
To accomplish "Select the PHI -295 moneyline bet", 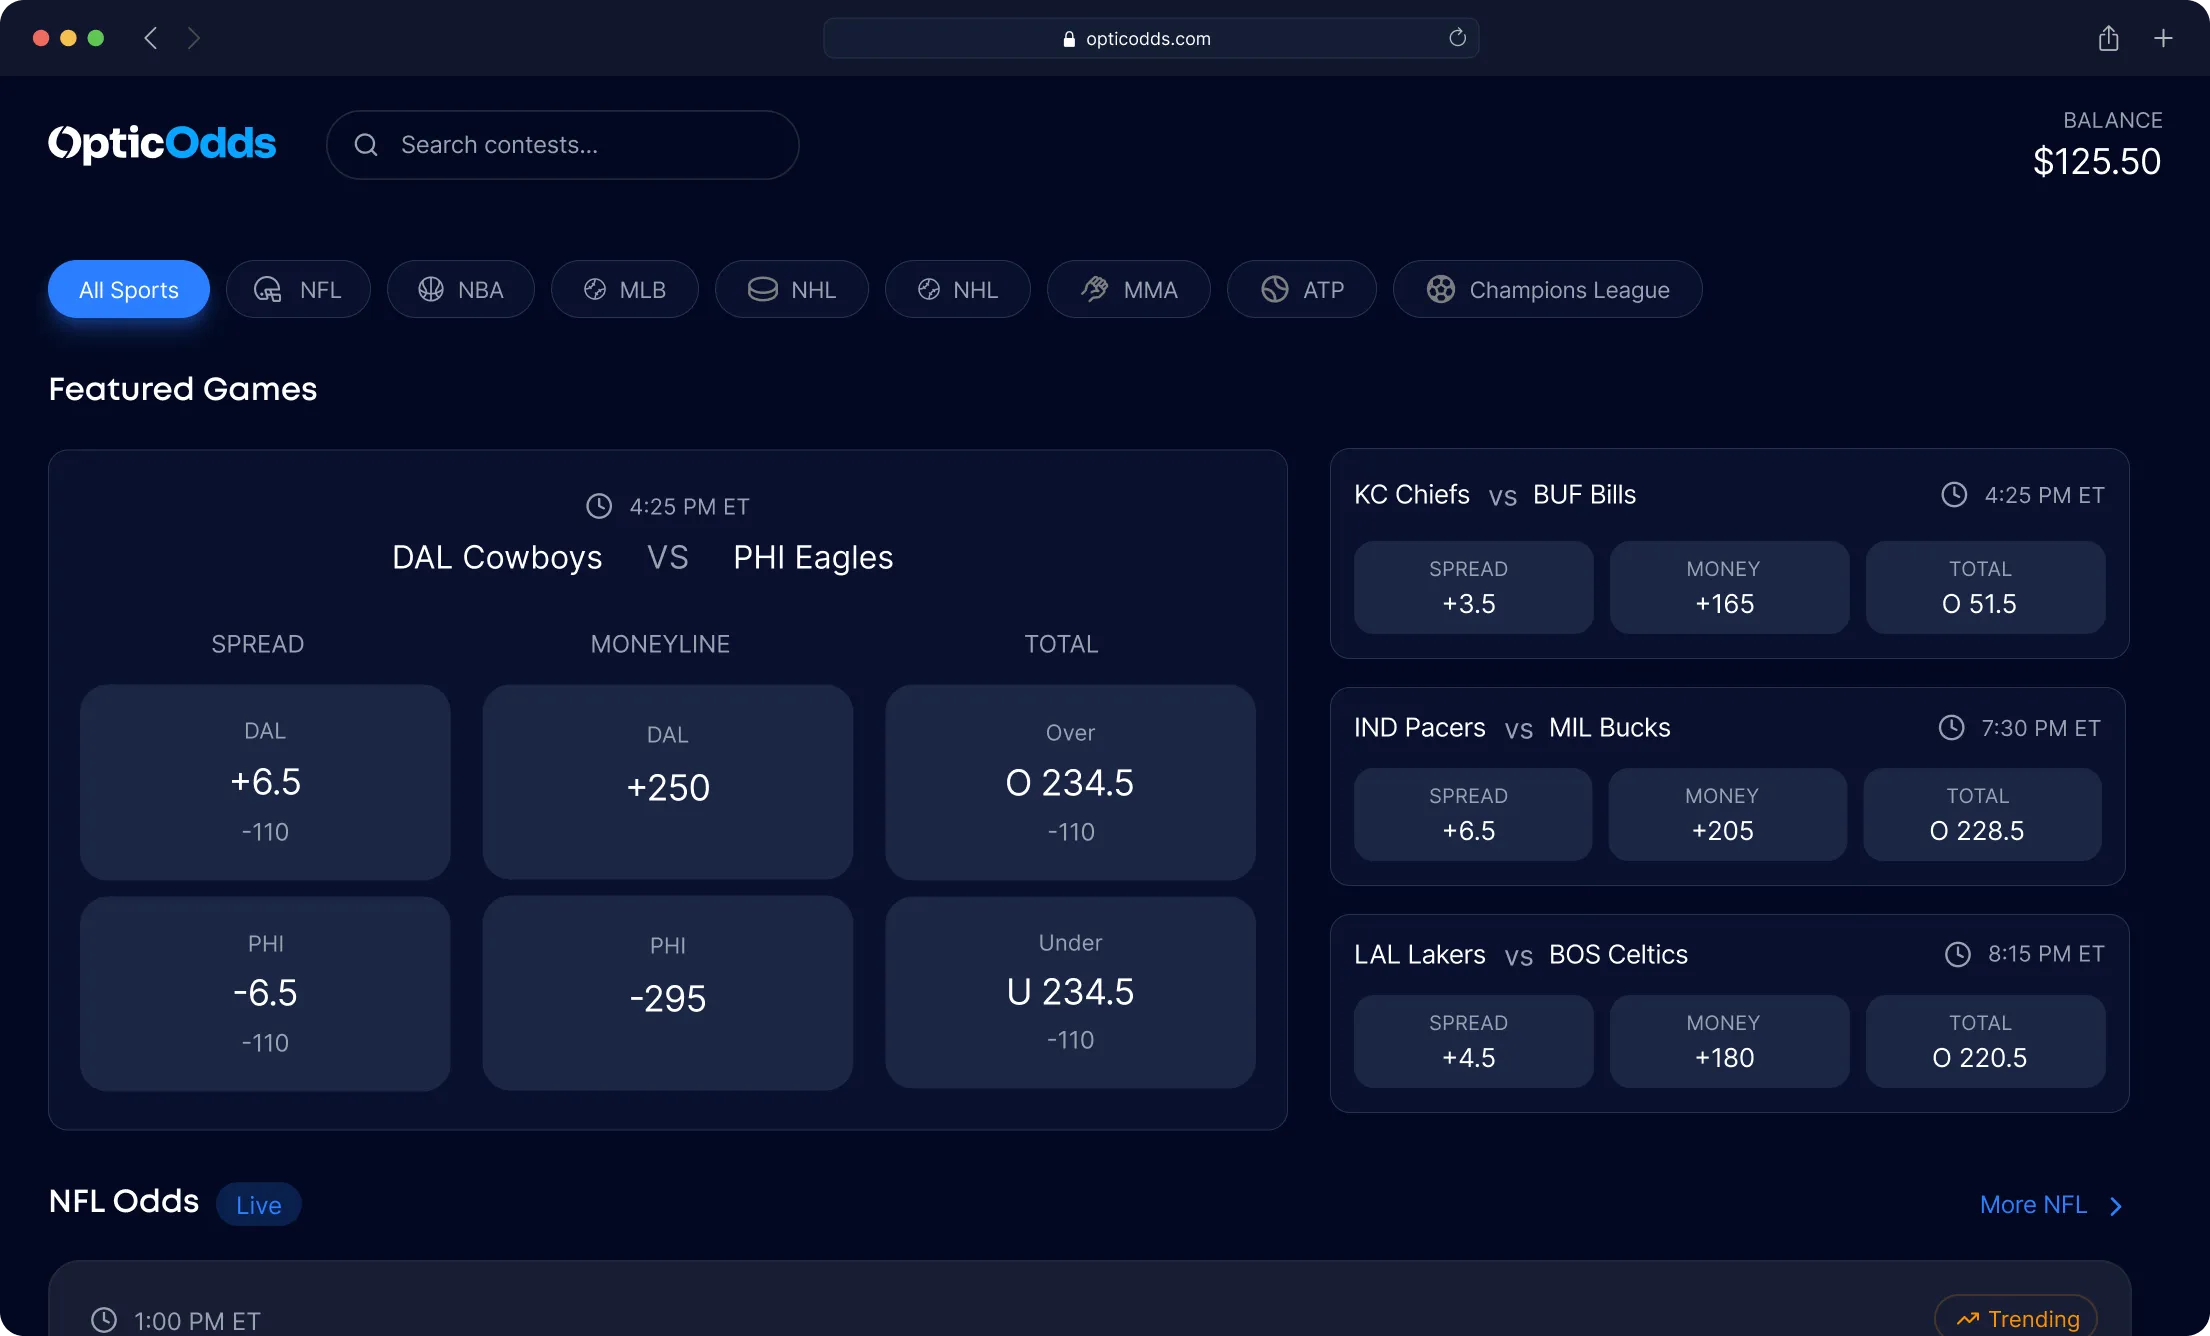I will coord(667,993).
